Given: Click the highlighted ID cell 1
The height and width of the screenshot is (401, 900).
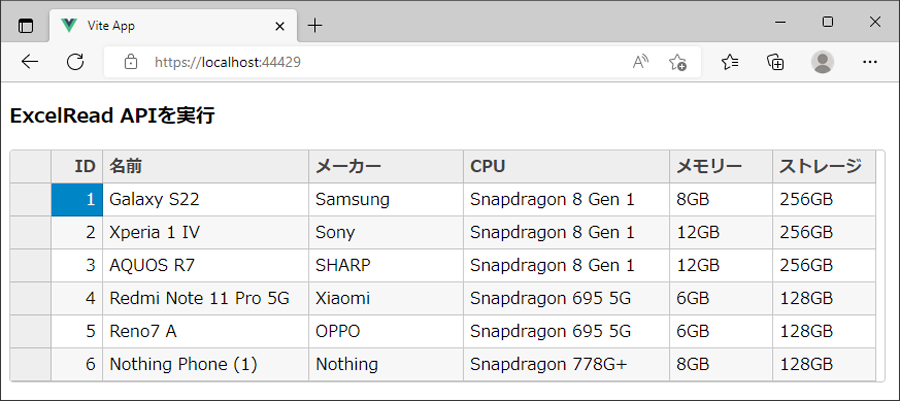Looking at the screenshot, I should 77,200.
